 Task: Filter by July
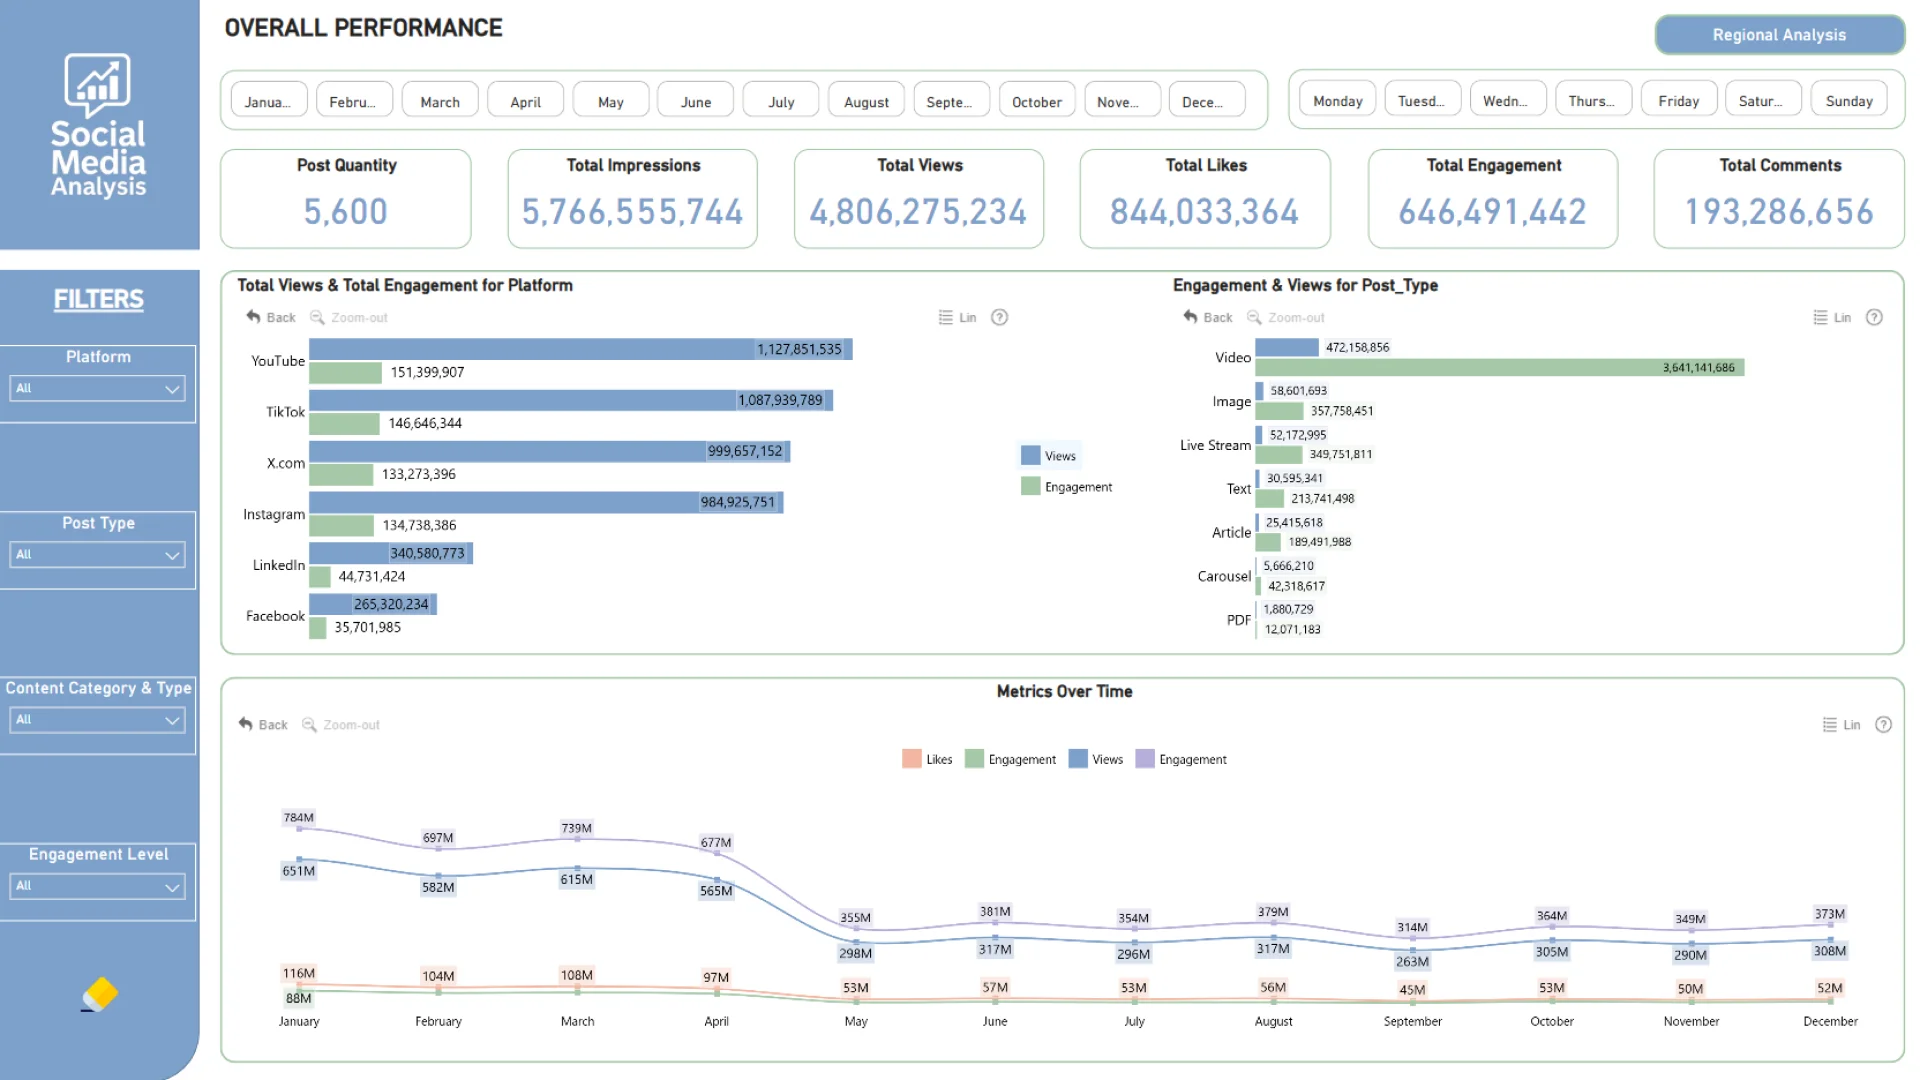click(781, 101)
